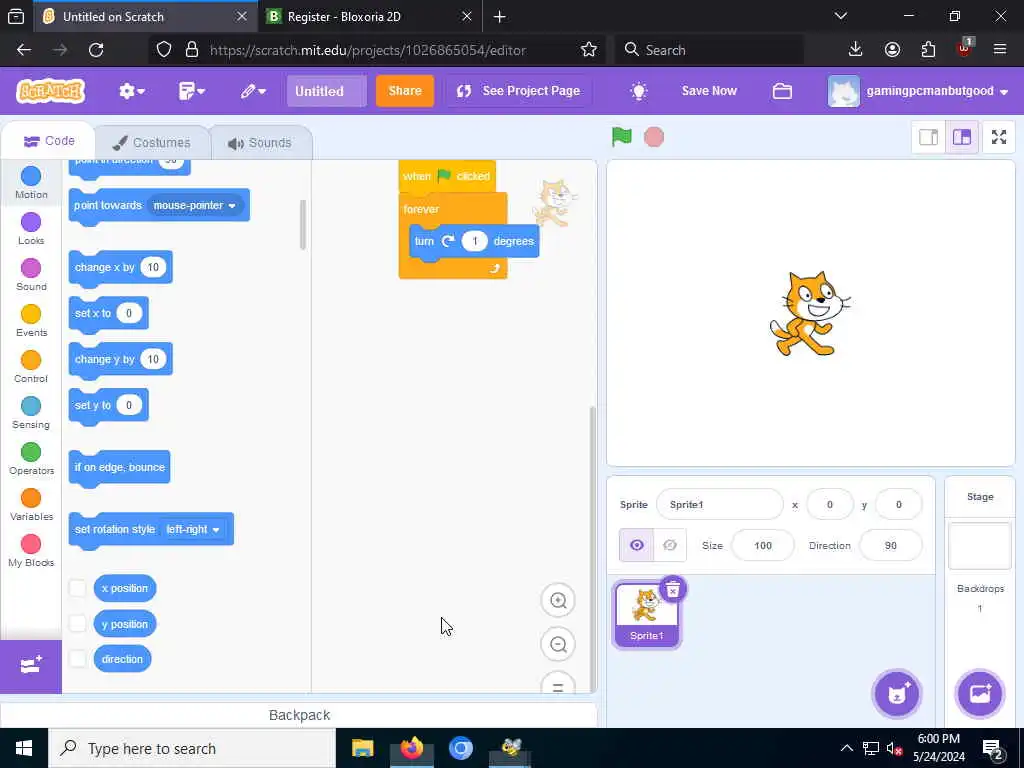Click the sprite x coordinate field

tap(829, 504)
